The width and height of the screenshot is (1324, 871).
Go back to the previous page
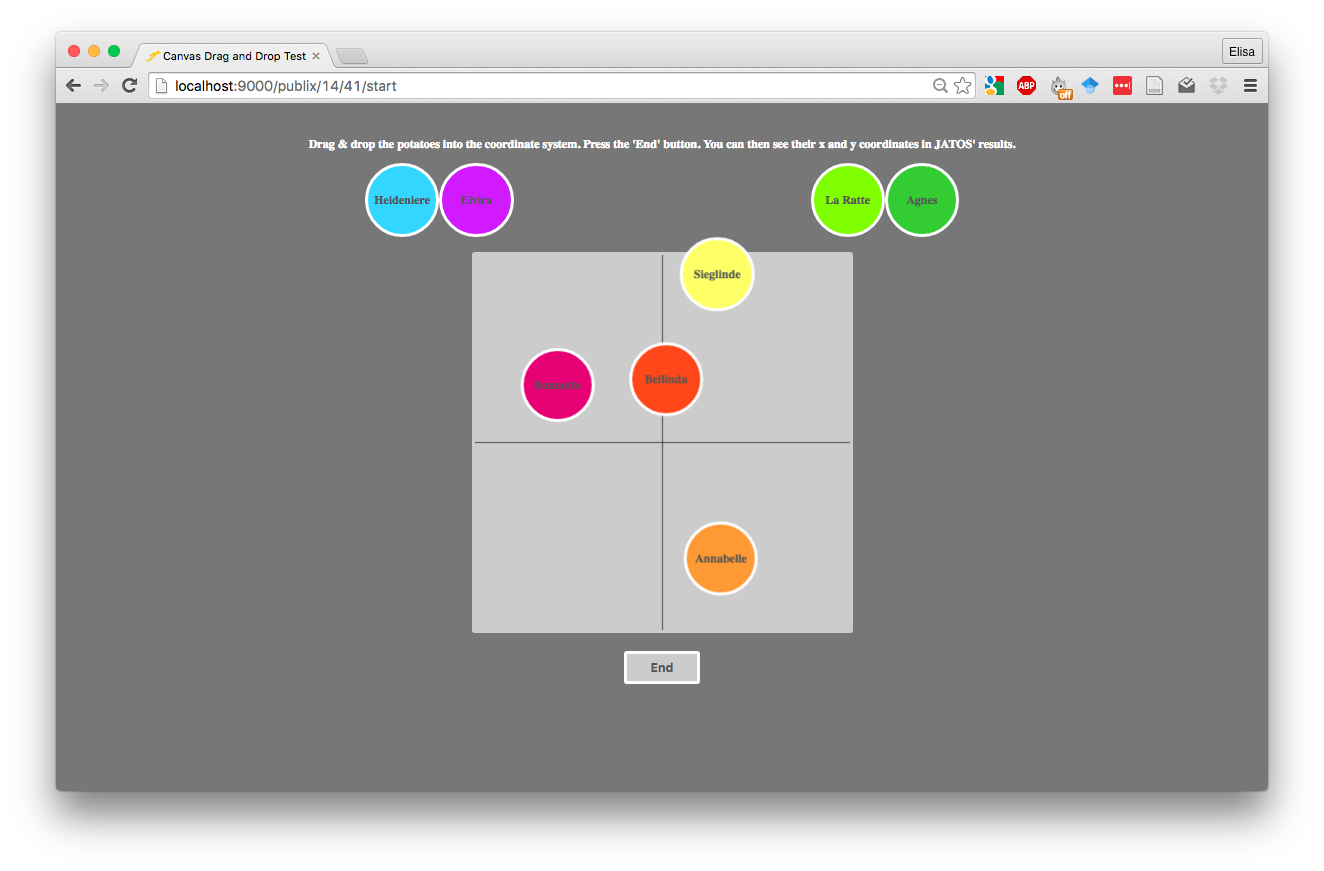(x=73, y=86)
